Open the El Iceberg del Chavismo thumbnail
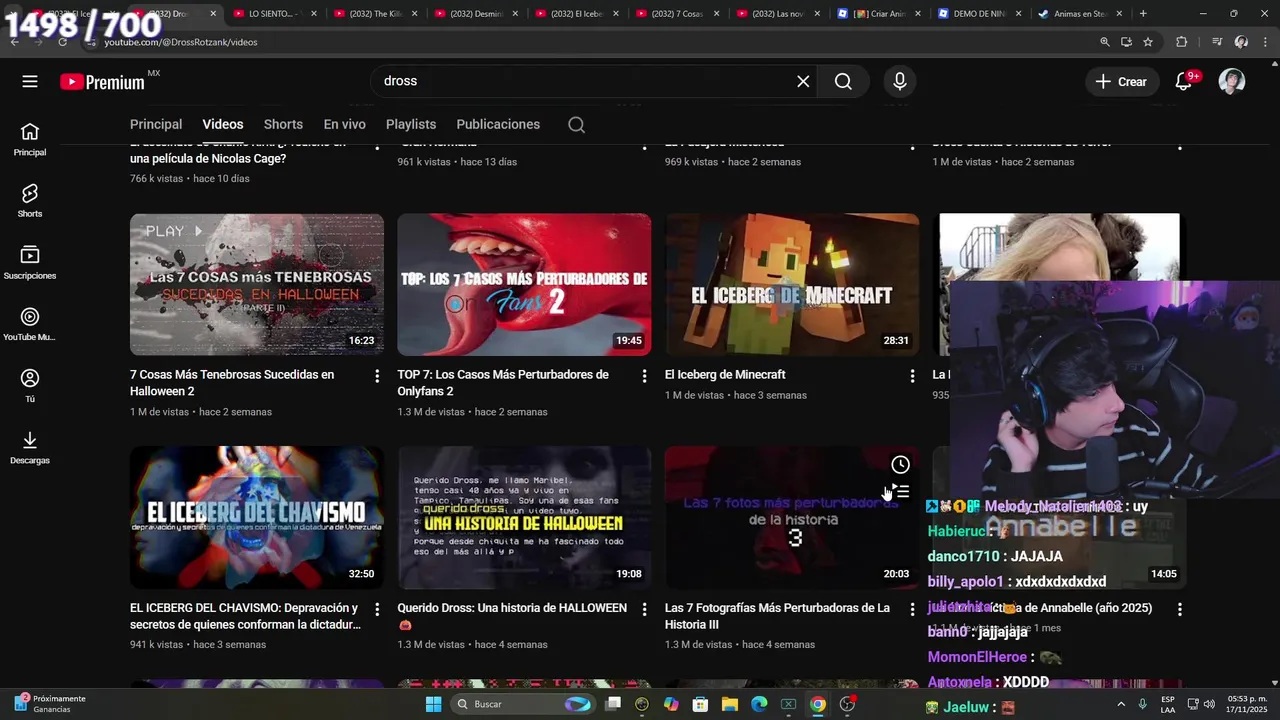This screenshot has width=1280, height=720. 257,517
